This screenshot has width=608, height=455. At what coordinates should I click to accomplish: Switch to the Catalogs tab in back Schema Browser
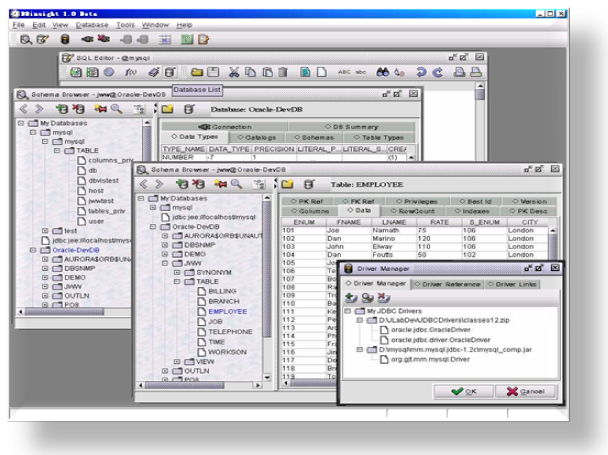point(257,138)
